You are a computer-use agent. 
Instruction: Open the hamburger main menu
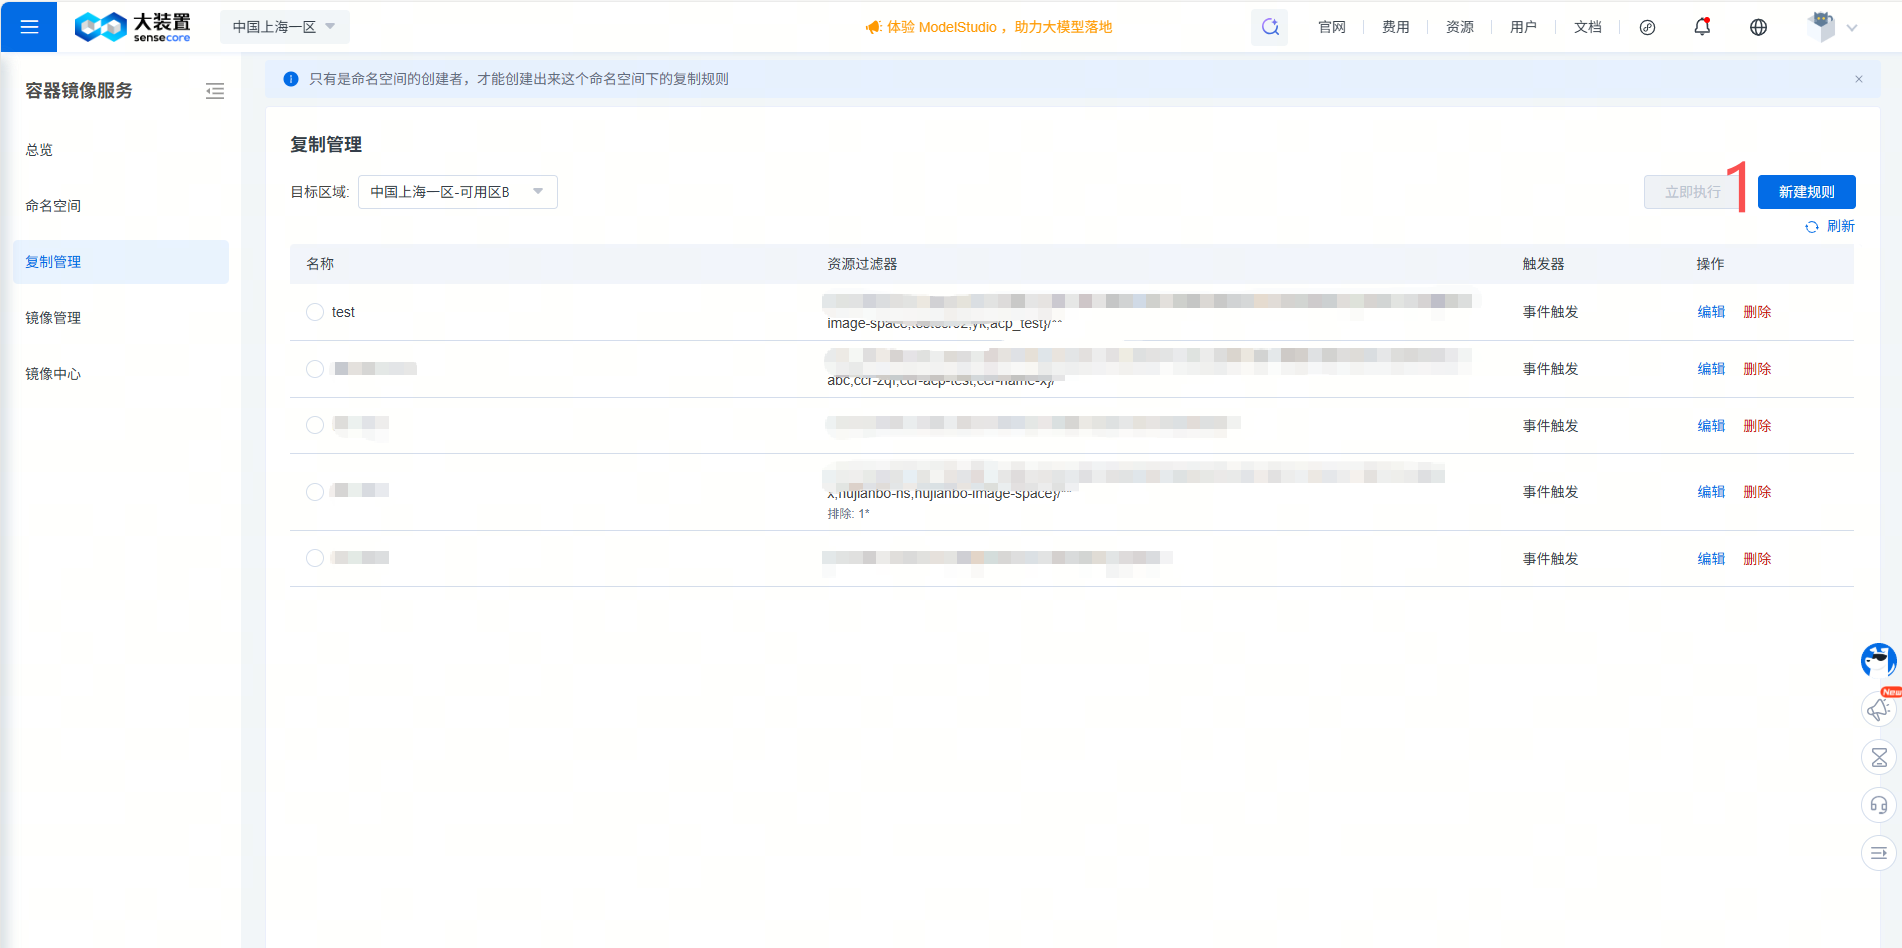[29, 27]
